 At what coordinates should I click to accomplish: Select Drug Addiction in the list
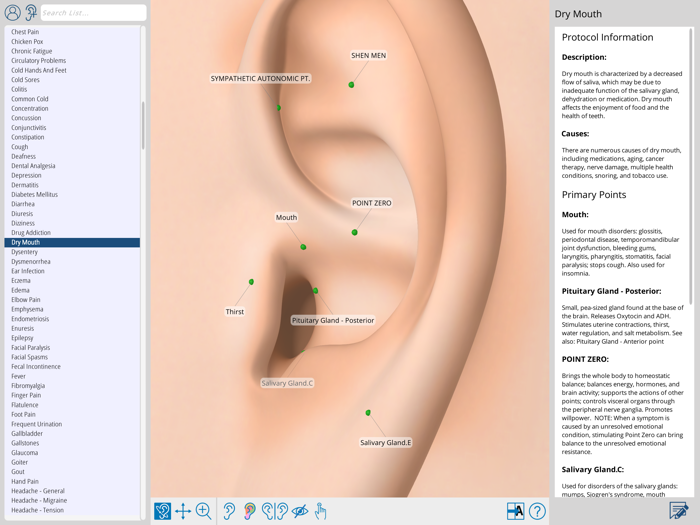coord(72,233)
